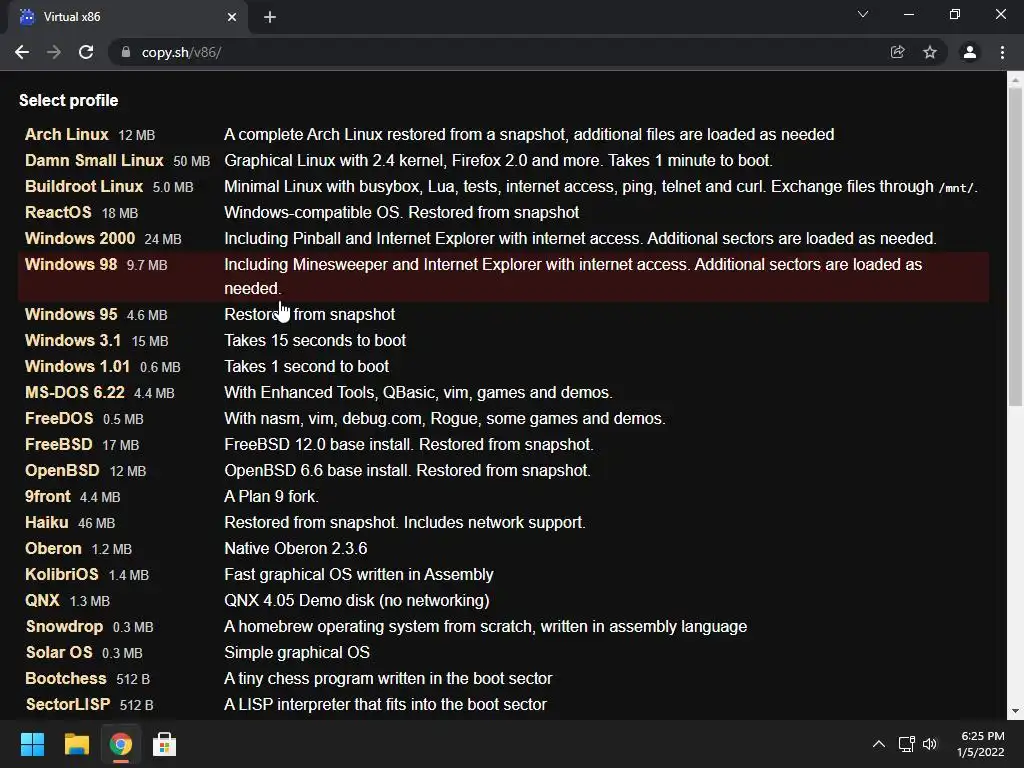
Task: Launch the OpenBSD profile
Action: point(62,470)
